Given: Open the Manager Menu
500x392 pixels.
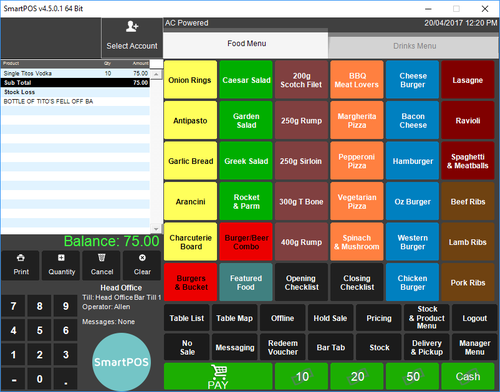Looking at the screenshot, I should (474, 347).
